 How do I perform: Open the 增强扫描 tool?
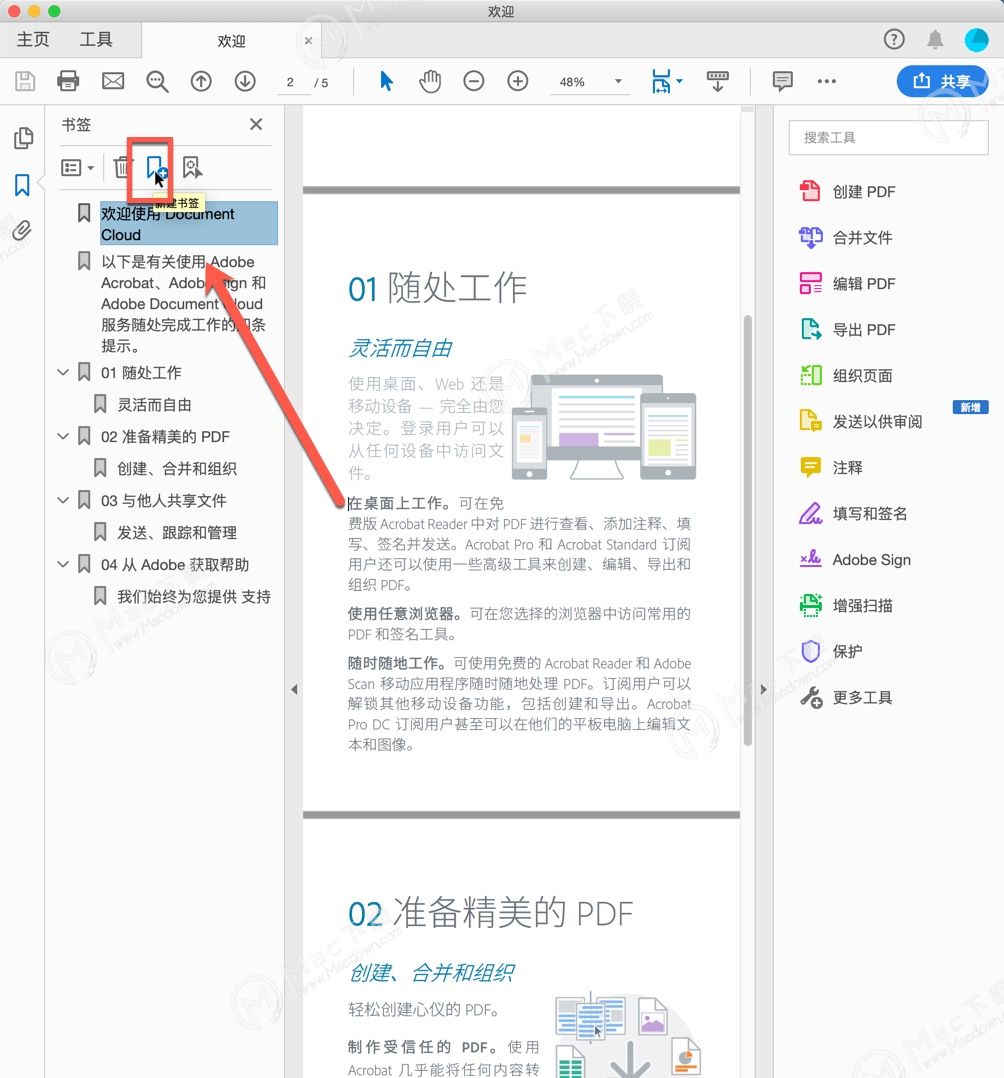tap(846, 606)
